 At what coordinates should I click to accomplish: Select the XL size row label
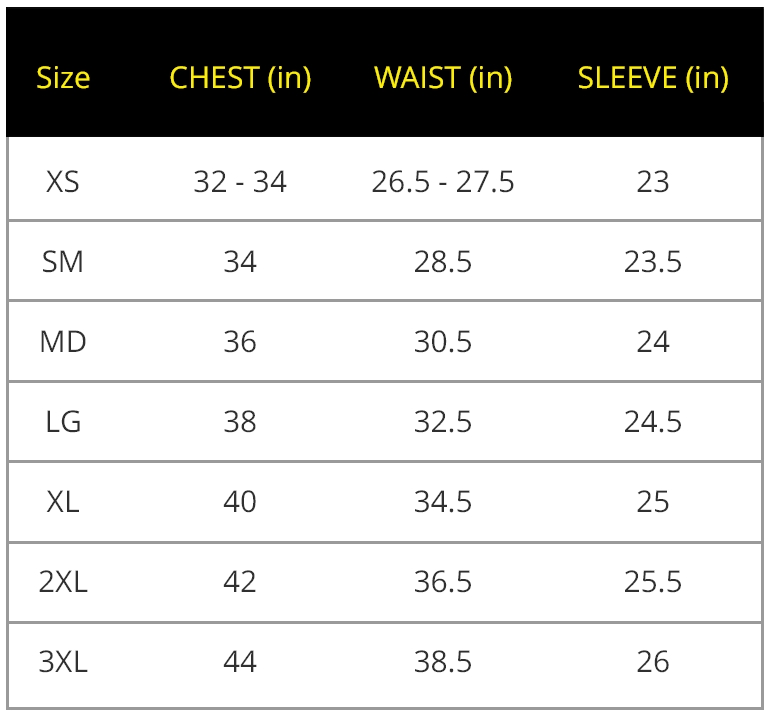[x=63, y=501]
